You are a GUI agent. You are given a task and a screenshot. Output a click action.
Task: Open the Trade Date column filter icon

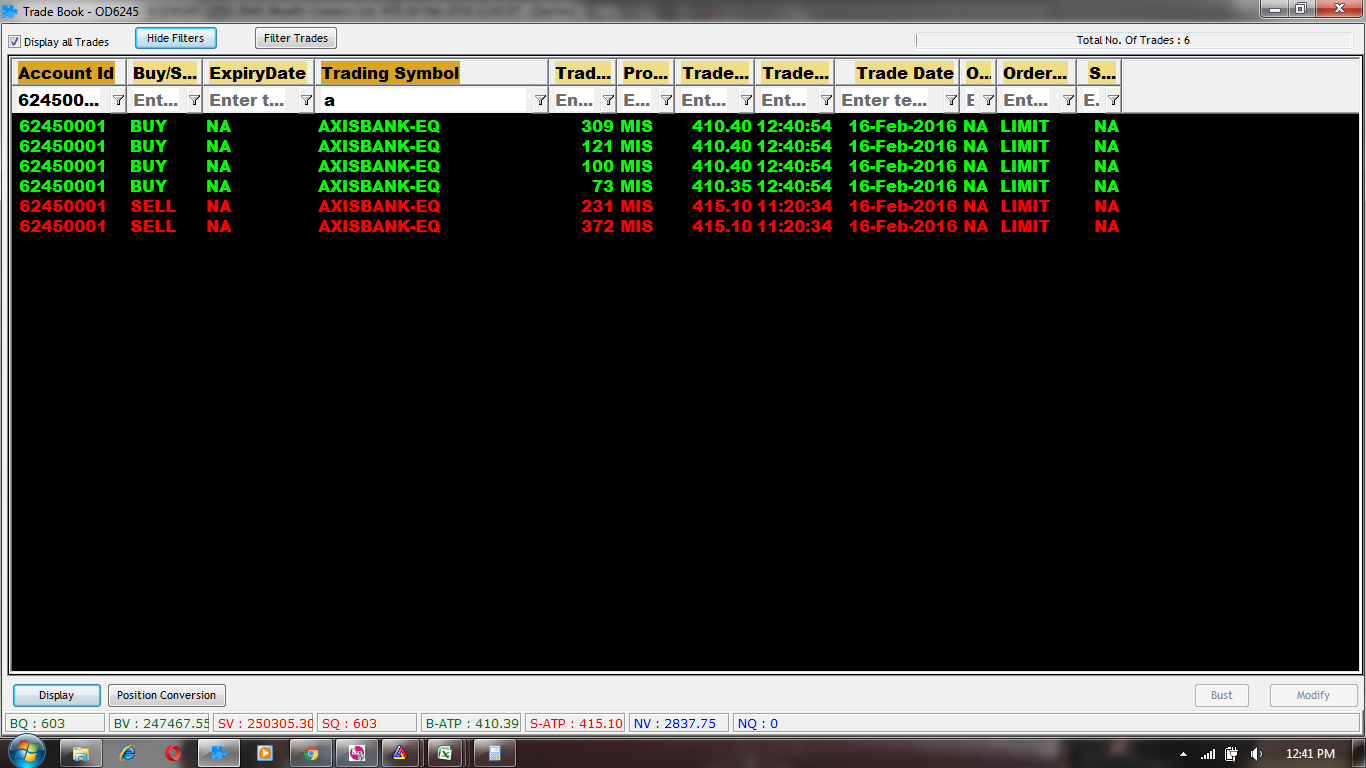(x=952, y=100)
